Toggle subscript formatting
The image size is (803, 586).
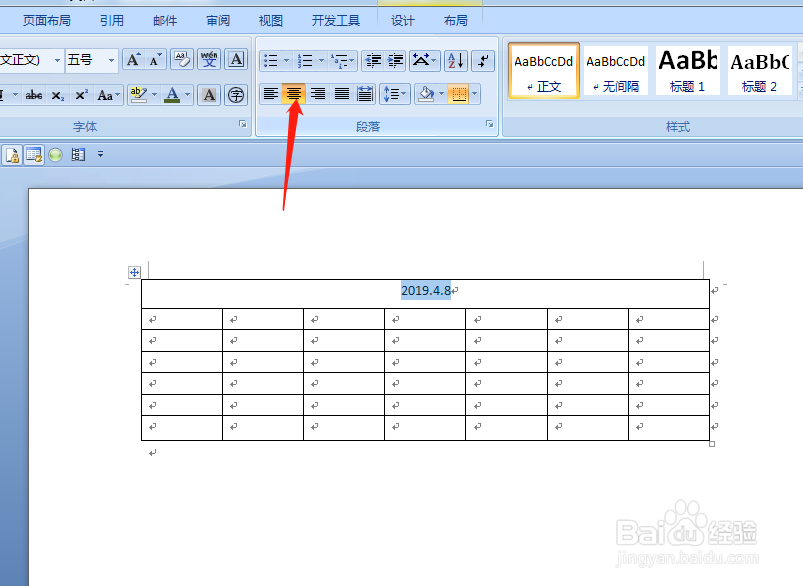point(58,95)
